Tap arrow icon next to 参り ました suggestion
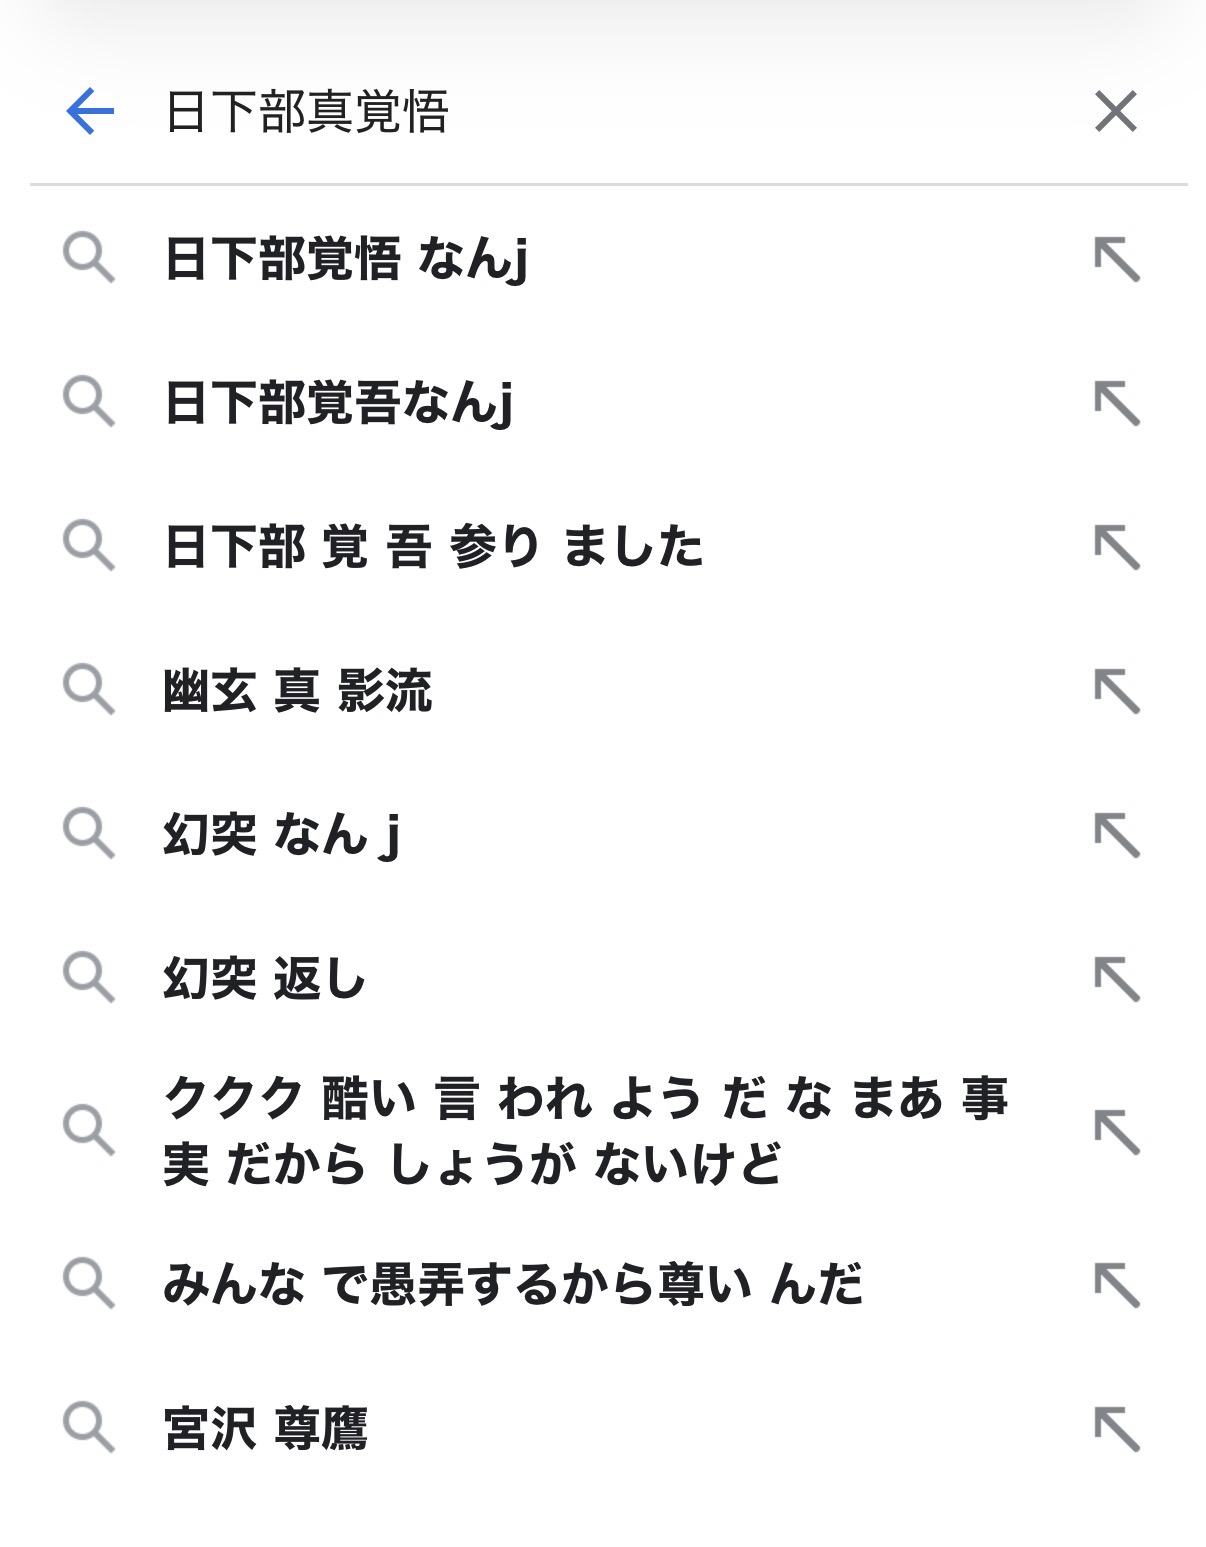The image size is (1206, 1547). [1116, 548]
